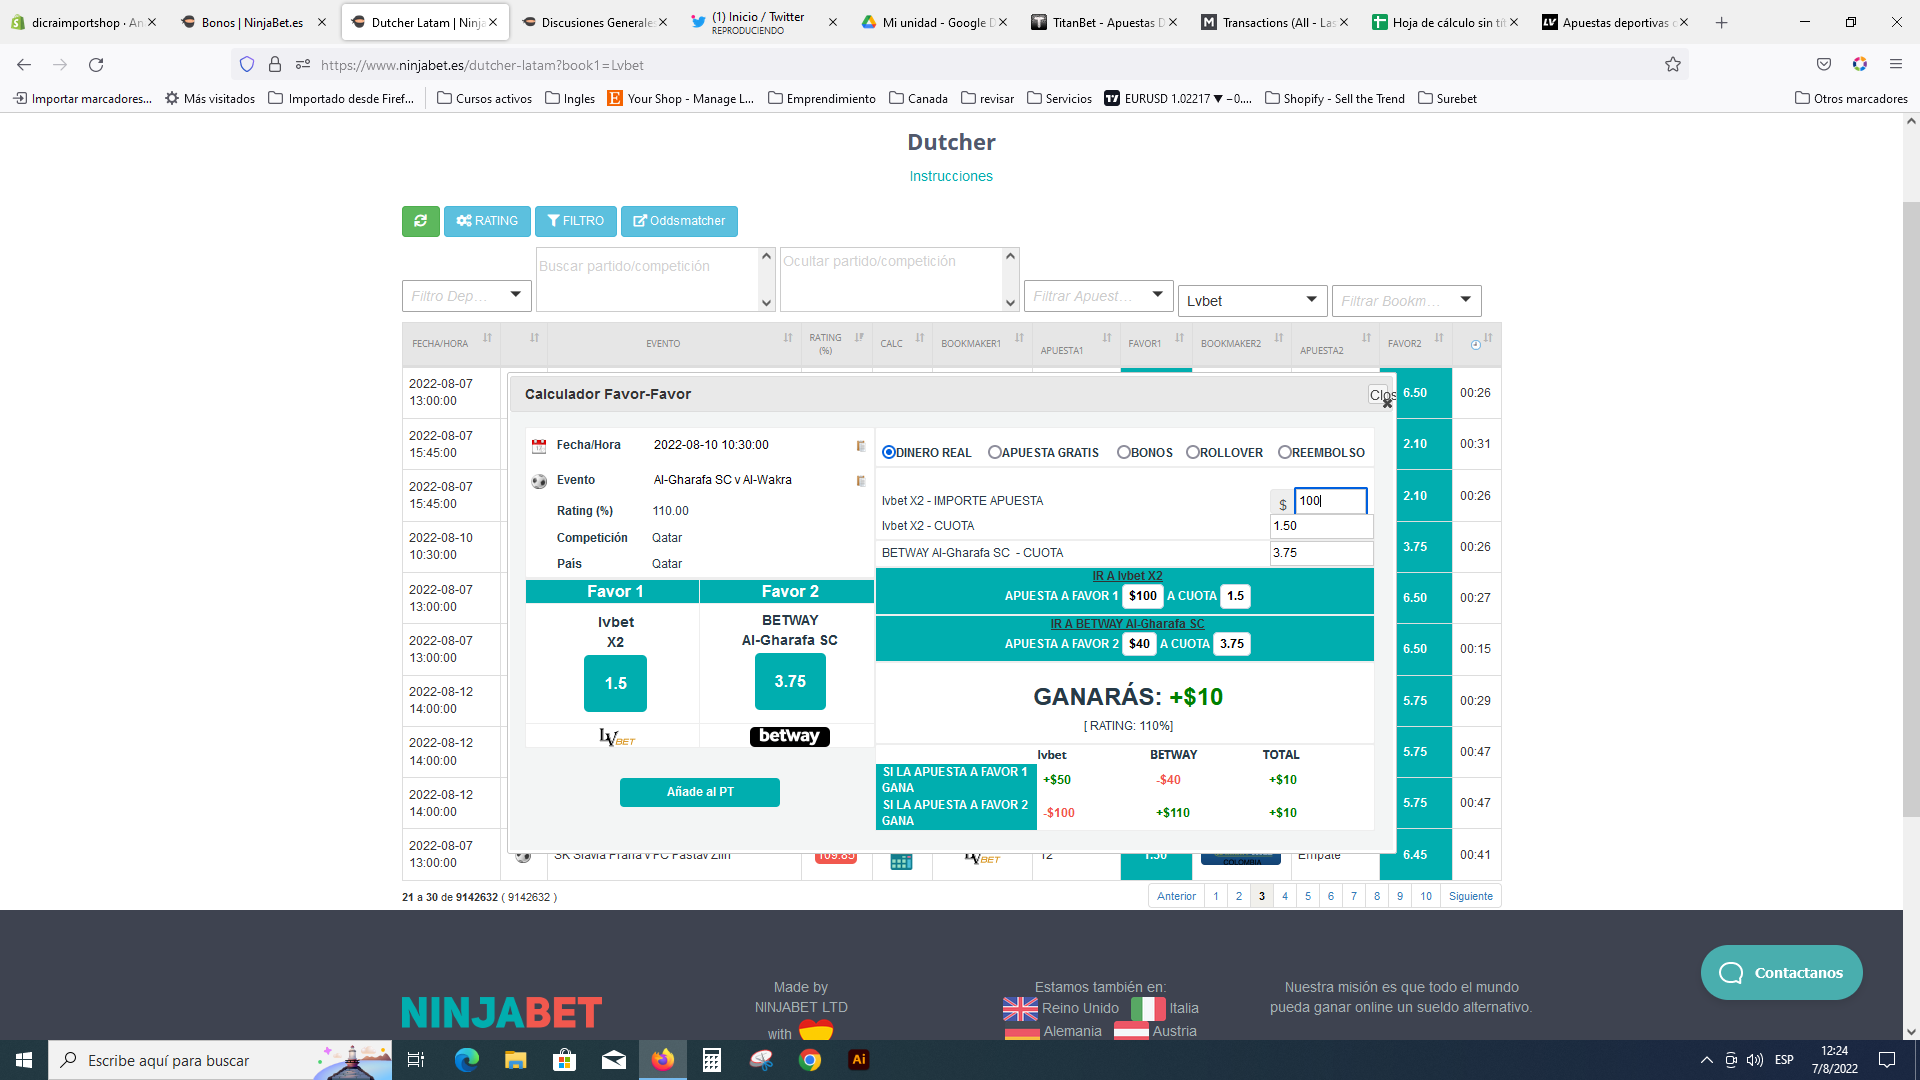Select the ROLLOVER radio option
Screen dimensions: 1920x1080
click(1192, 453)
